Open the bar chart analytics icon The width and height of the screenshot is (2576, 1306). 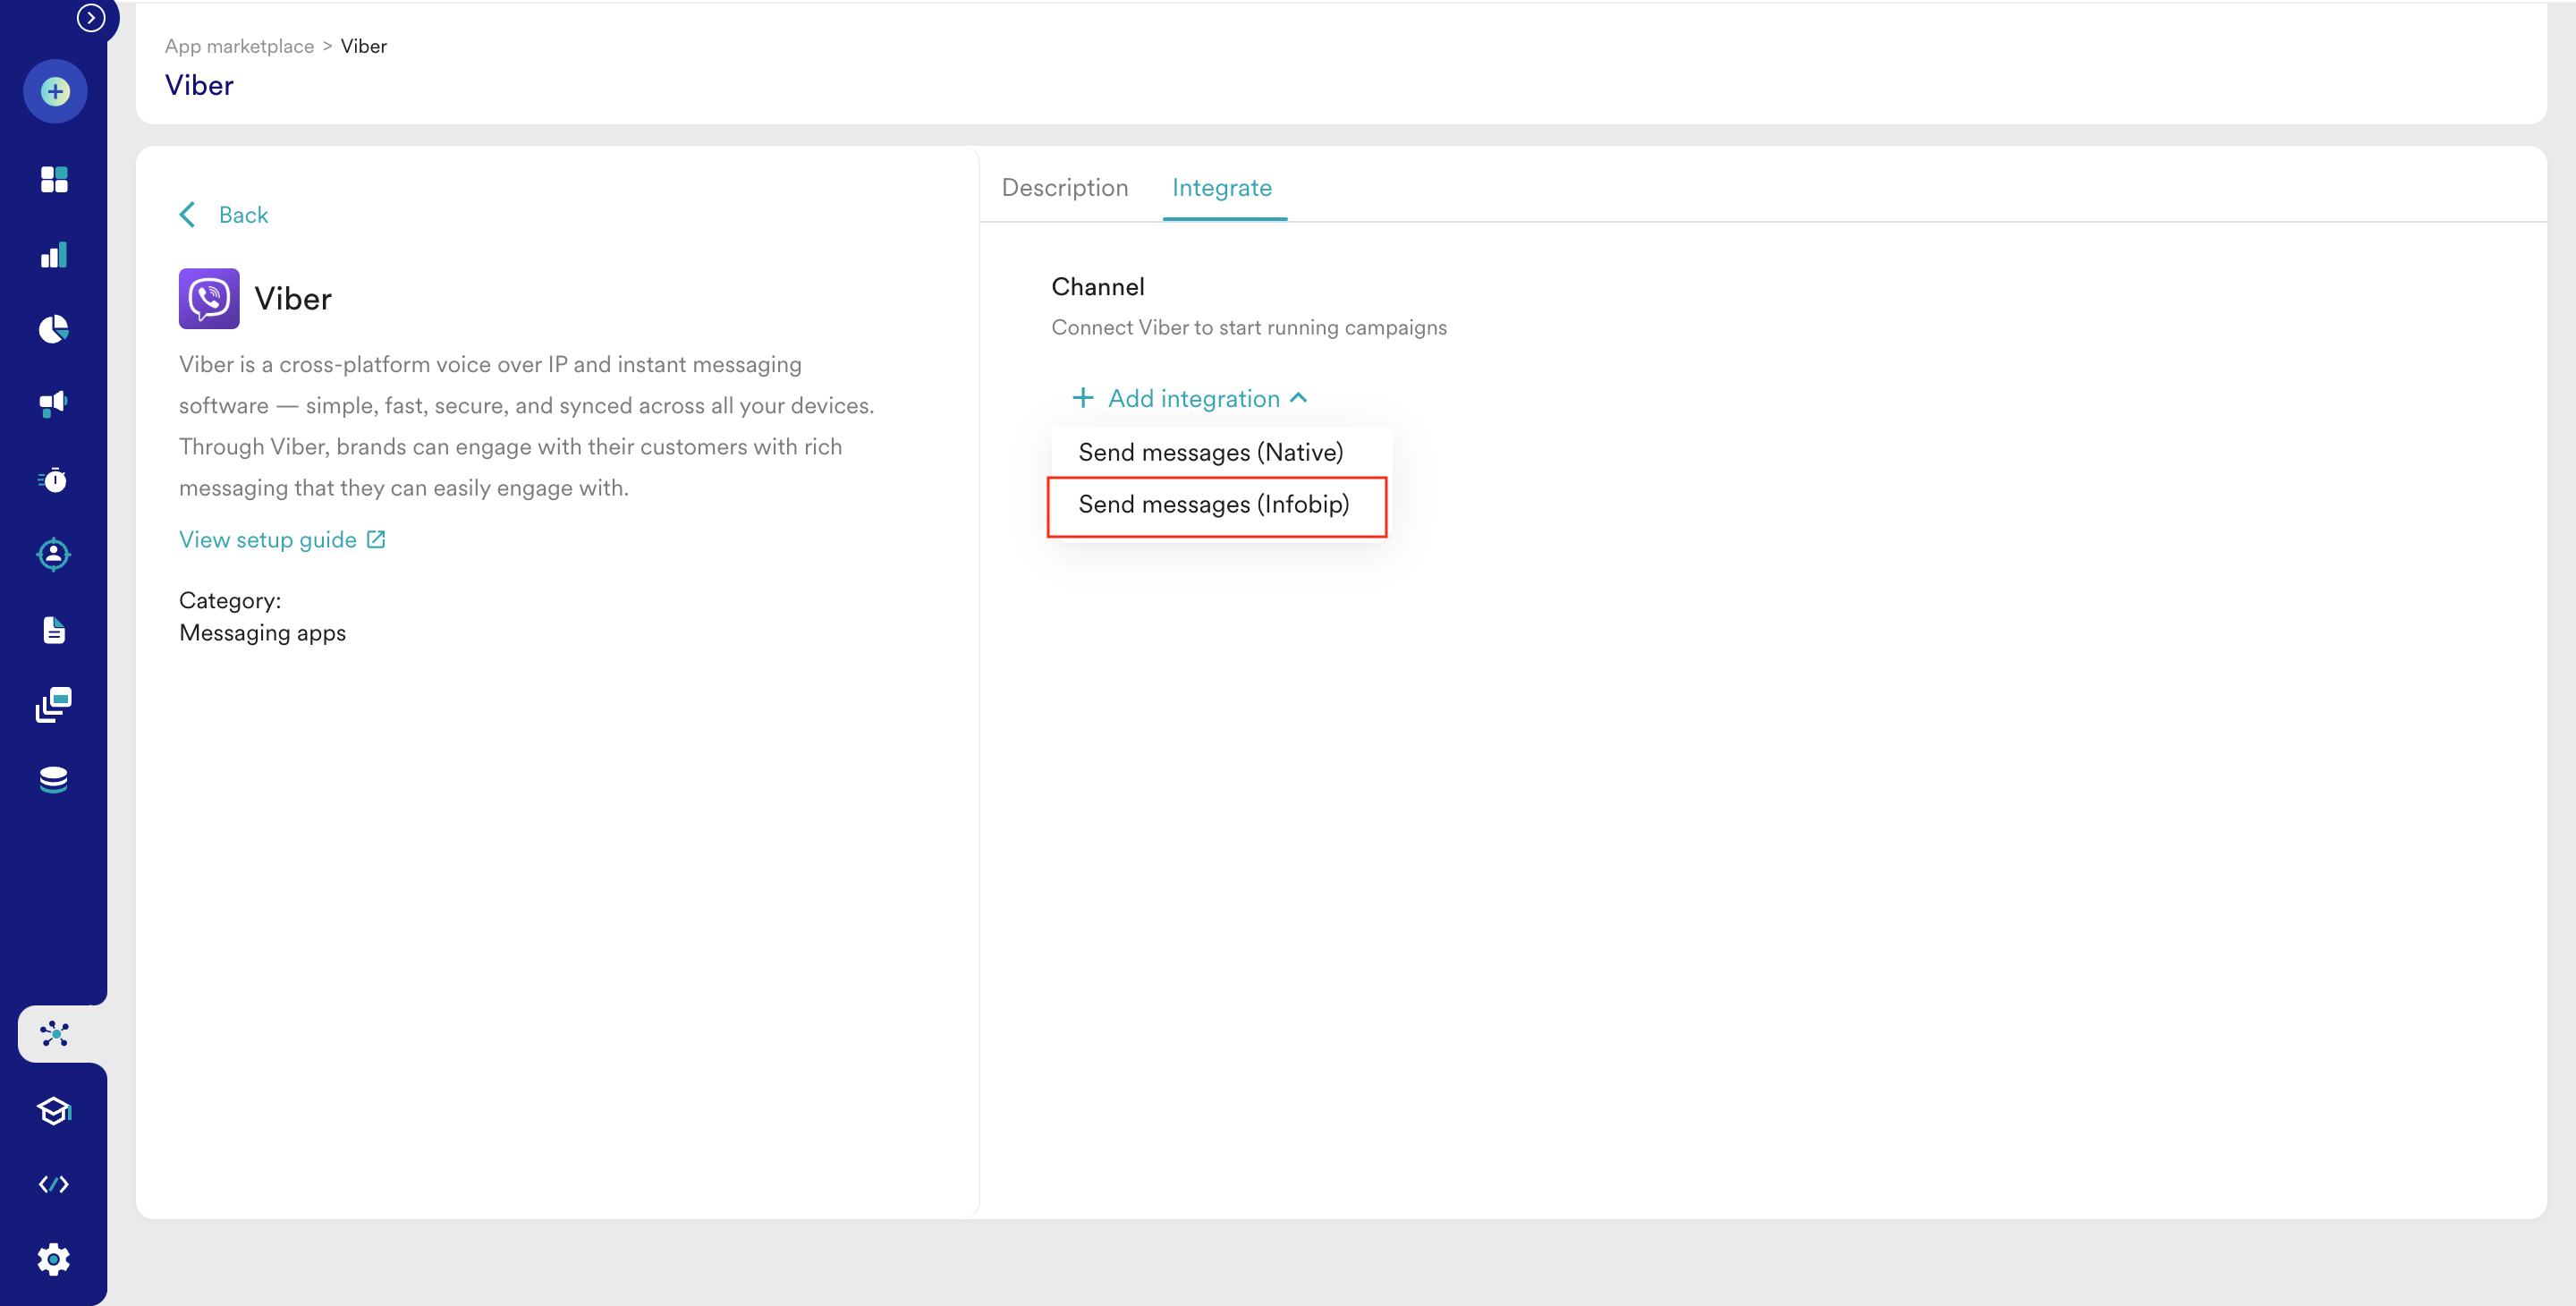click(54, 255)
